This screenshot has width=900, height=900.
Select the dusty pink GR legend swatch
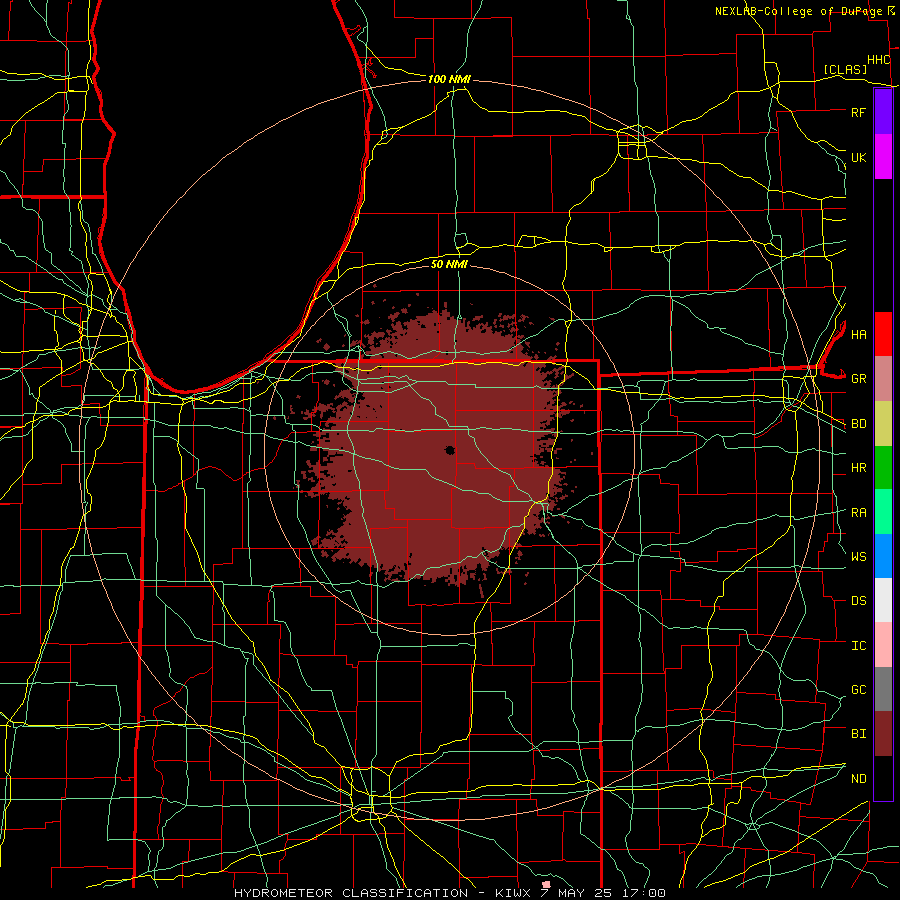point(883,379)
